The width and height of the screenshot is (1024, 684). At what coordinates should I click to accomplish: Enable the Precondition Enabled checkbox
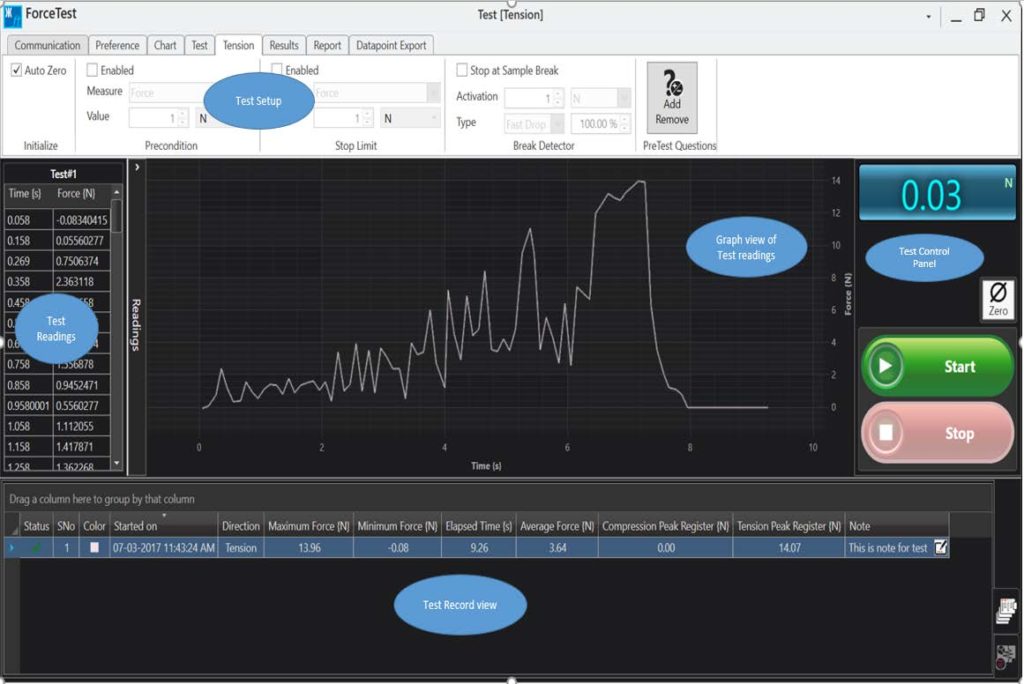tap(90, 70)
